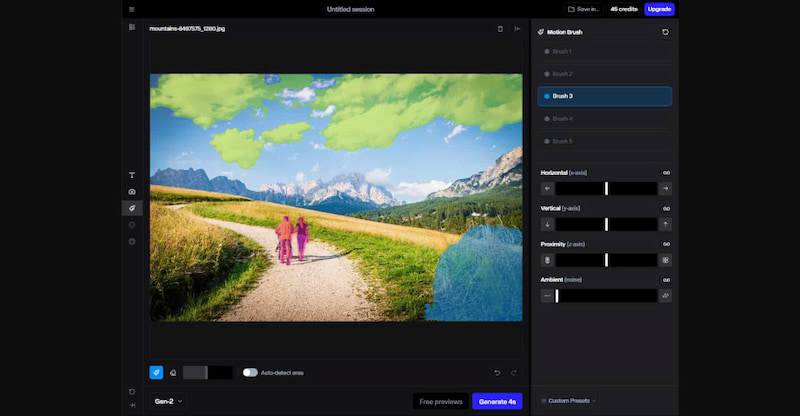The image size is (800, 416).
Task: Select Brush 3 in the brush list
Action: point(604,96)
